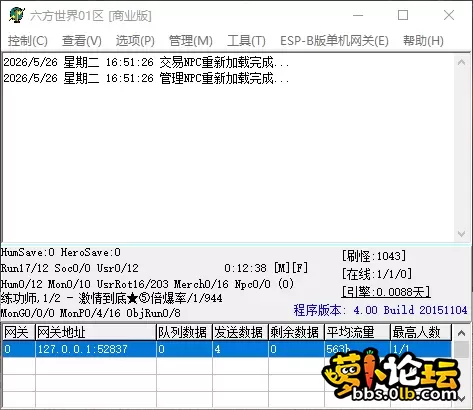The image size is (473, 410).
Task: Click the 网关 column header
Action: pyautogui.click(x=18, y=332)
